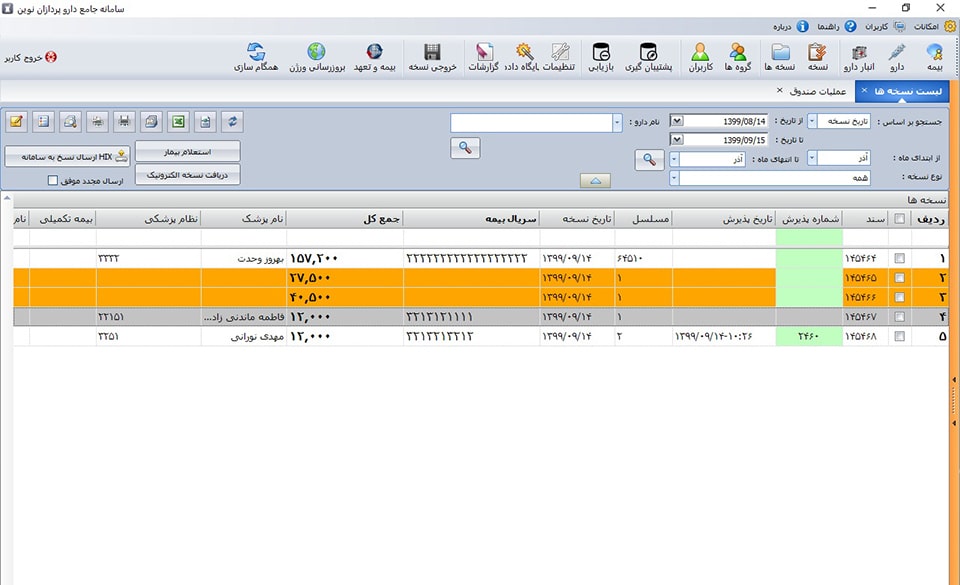Click the printer icon in the list toolbar
Screen dimensions: 960x585
coord(124,122)
